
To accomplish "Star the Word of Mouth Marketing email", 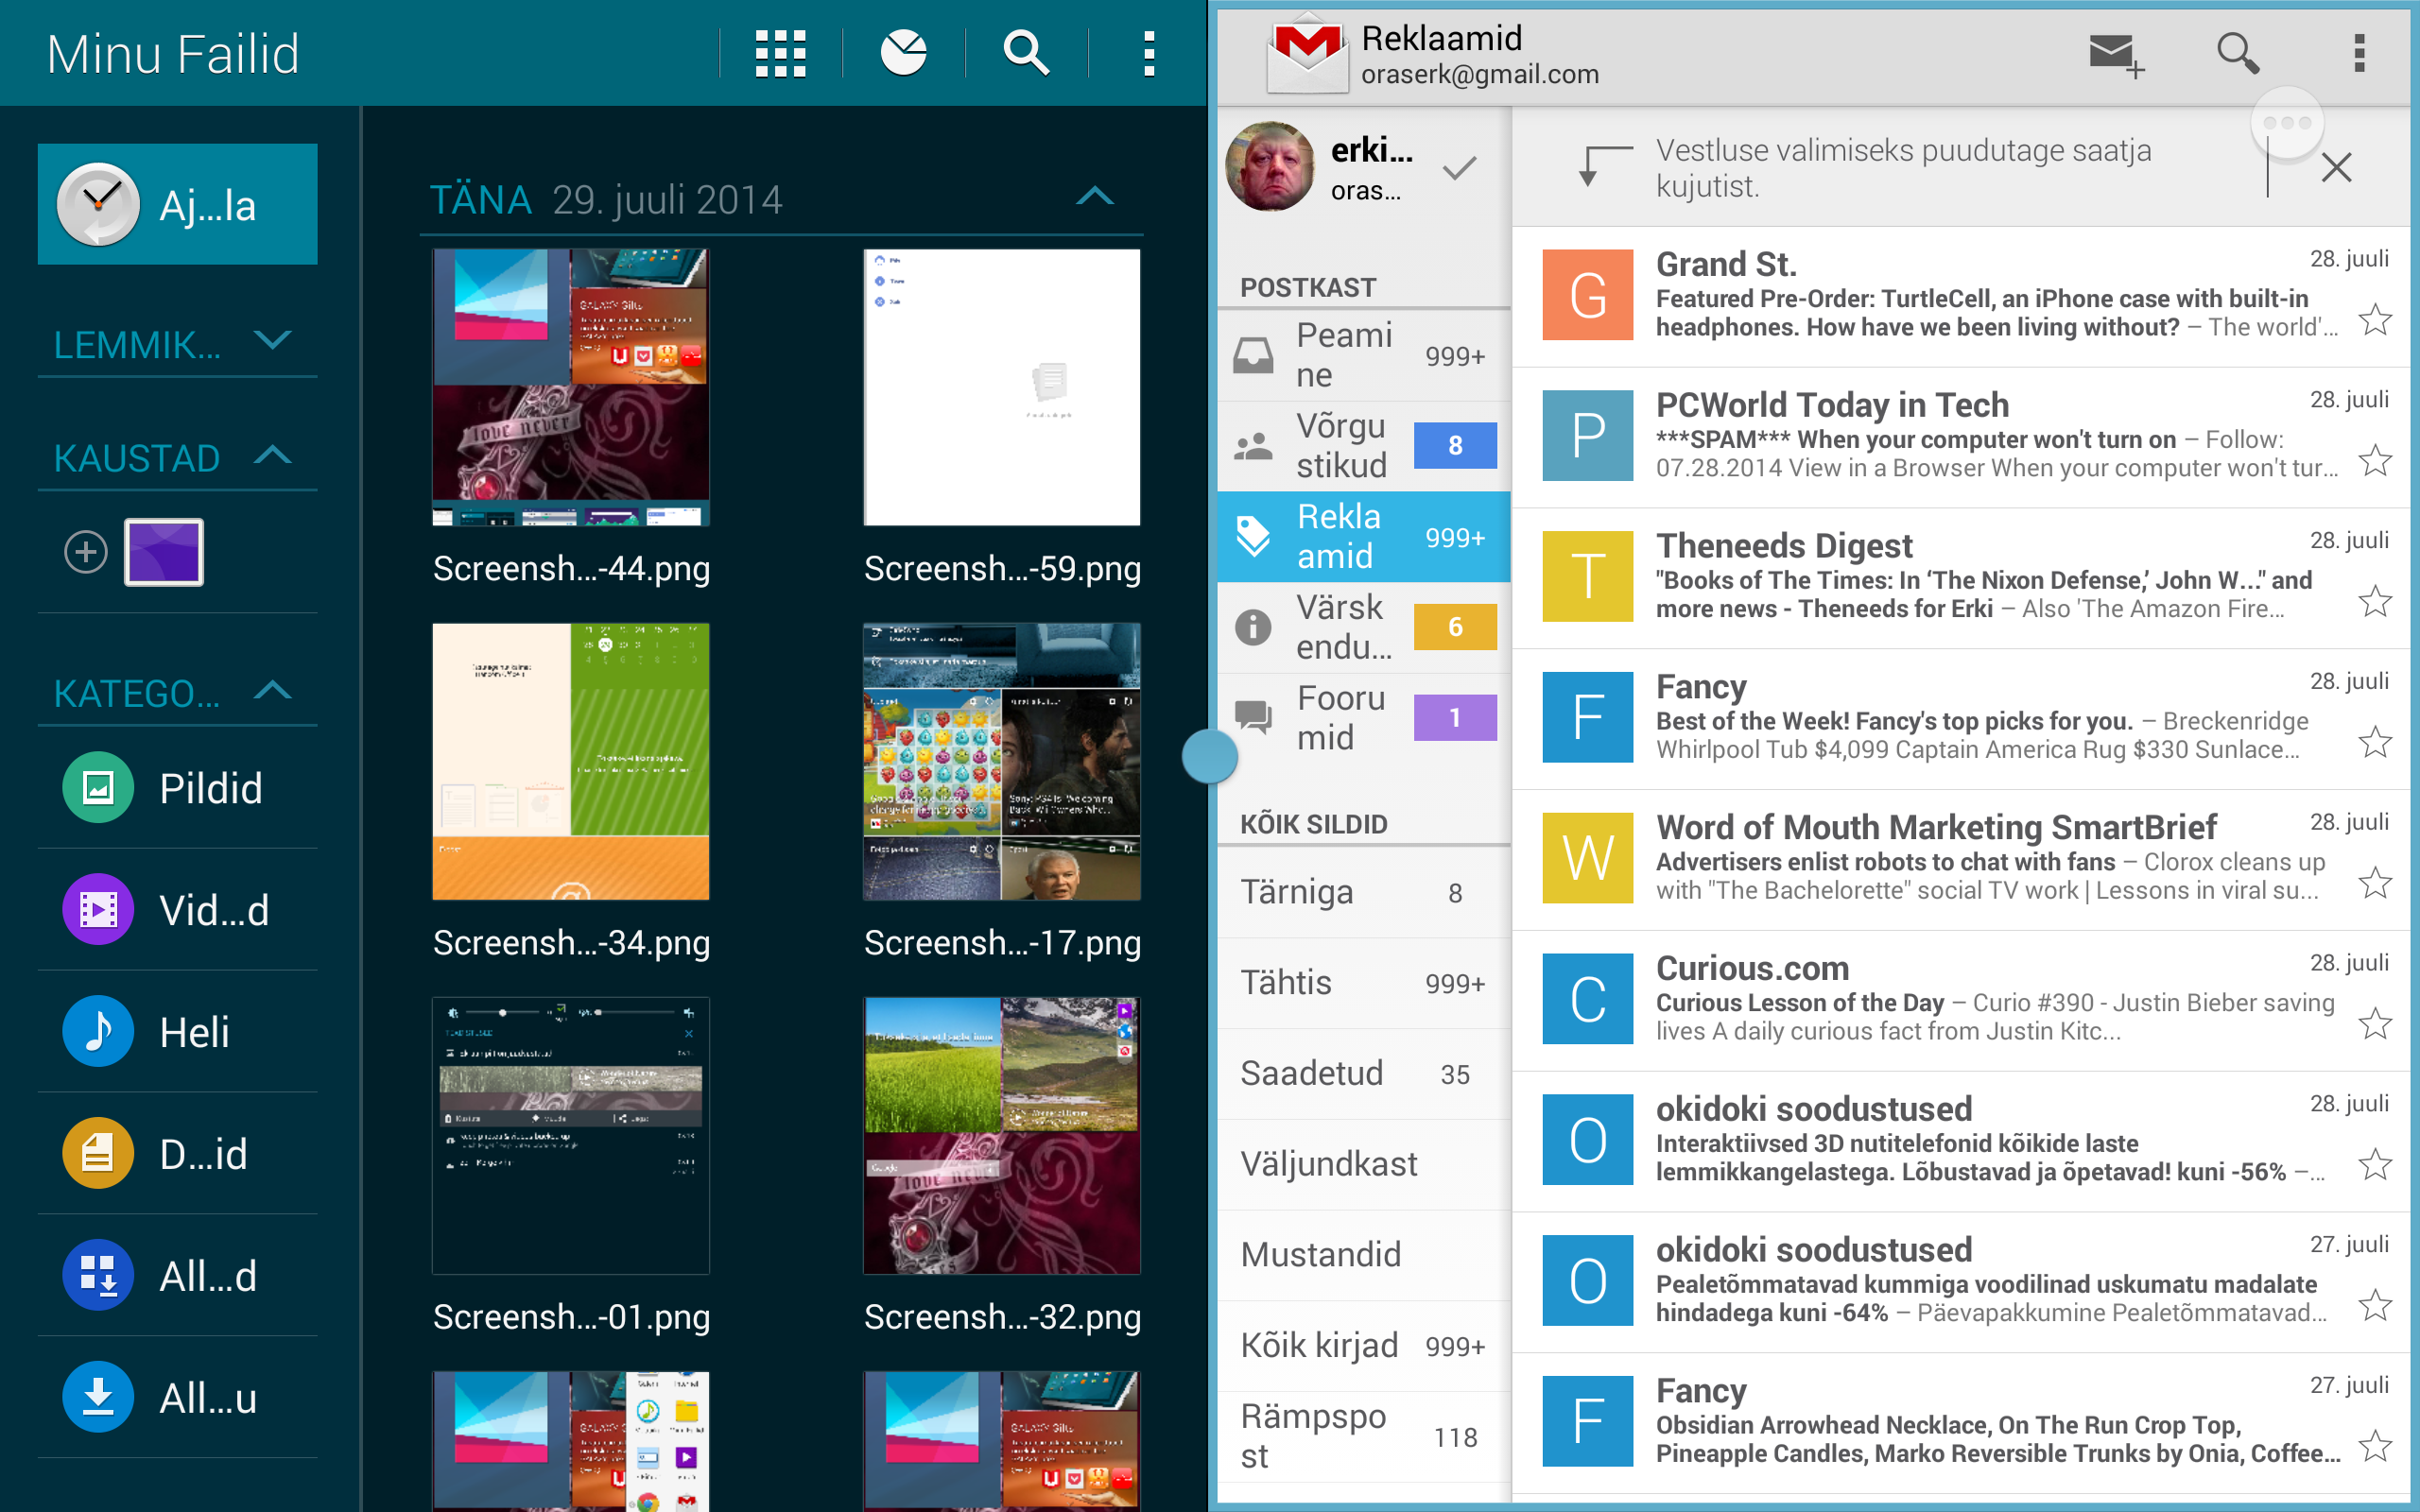I will (2375, 884).
